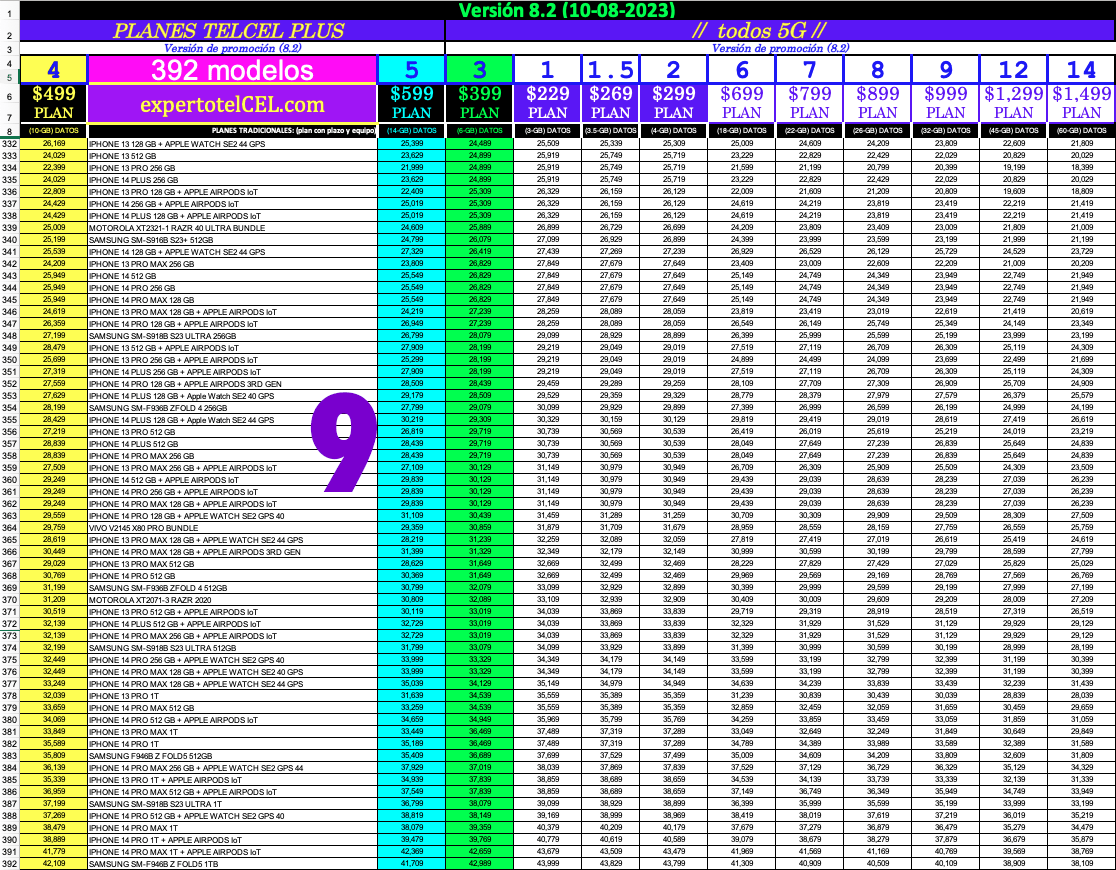This screenshot has height=870, width=1116.
Task: Click the "(60-GB) DATOS" header cell
Action: (x=1082, y=131)
